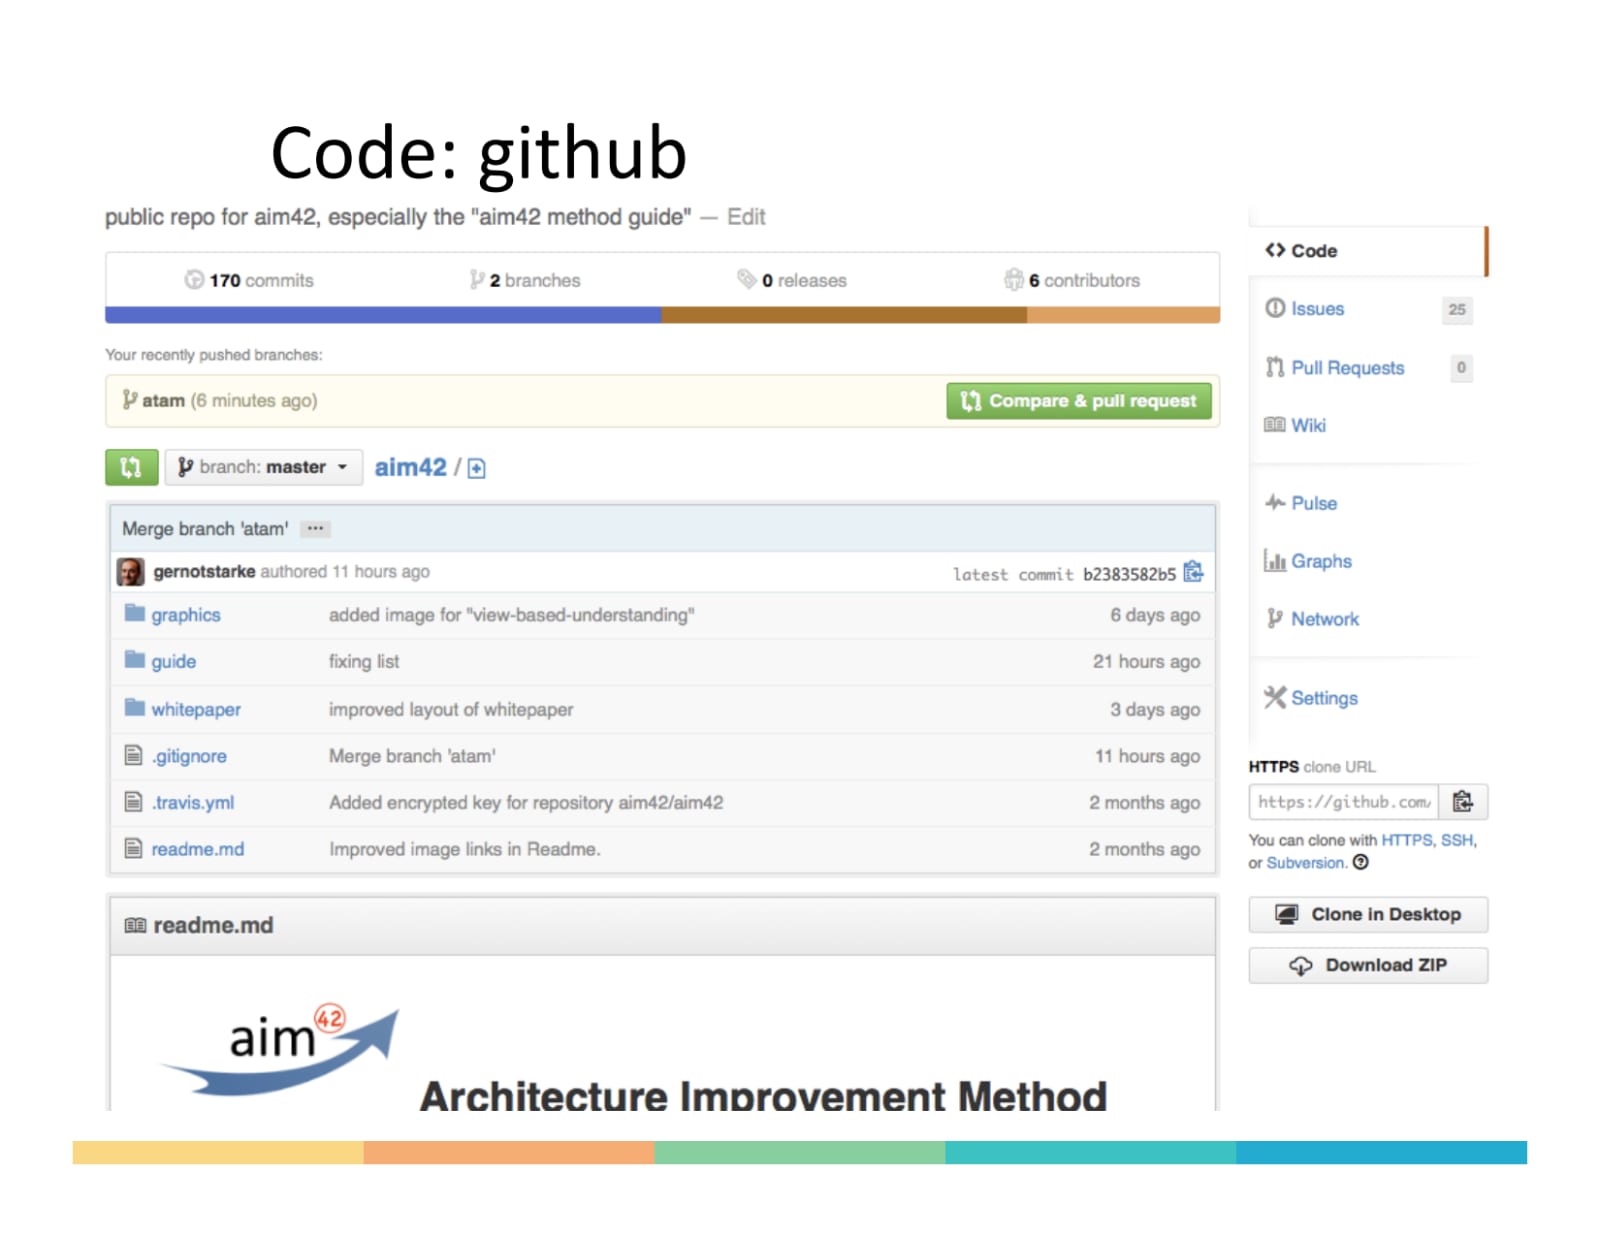Click the Pull Requests icon in sidebar
Image resolution: width=1600 pixels, height=1236 pixels.
(x=1275, y=367)
